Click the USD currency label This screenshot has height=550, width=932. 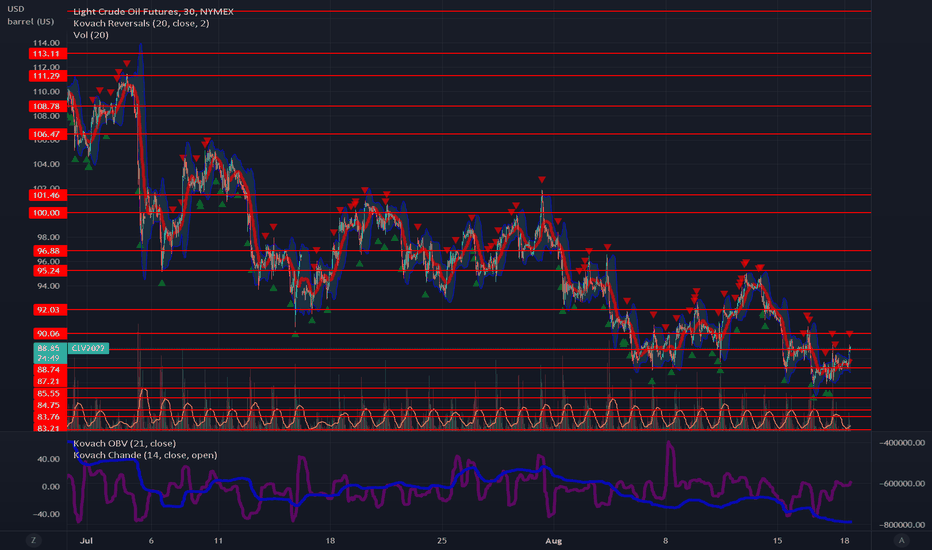pyautogui.click(x=15, y=9)
